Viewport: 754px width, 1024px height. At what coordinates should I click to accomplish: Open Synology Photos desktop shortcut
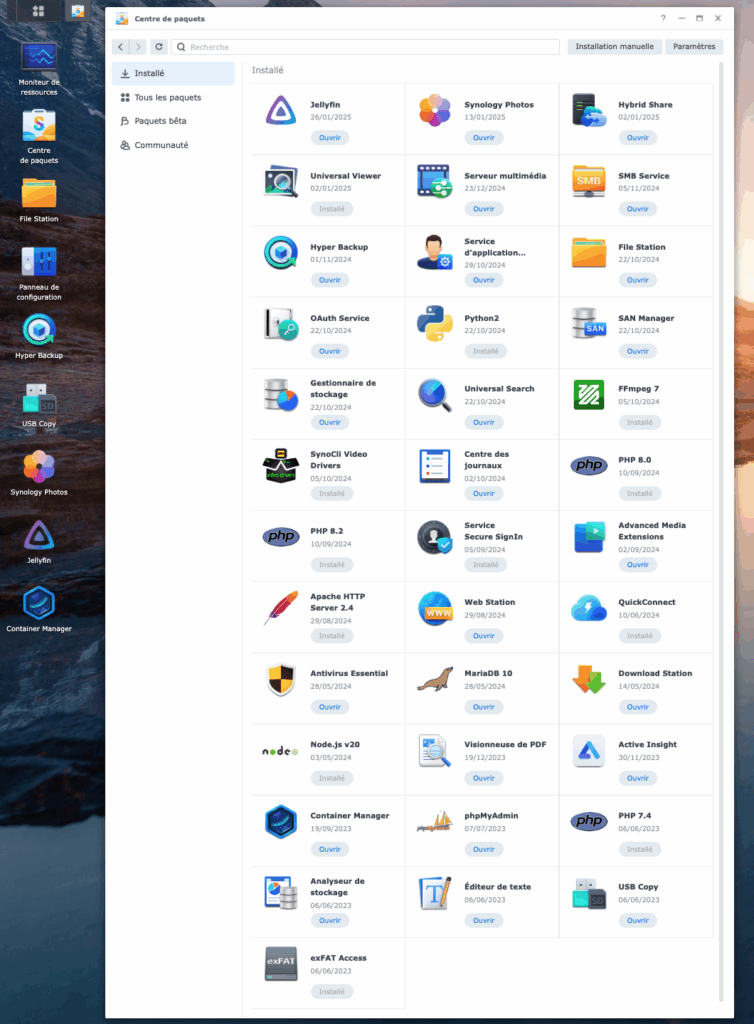tap(39, 473)
